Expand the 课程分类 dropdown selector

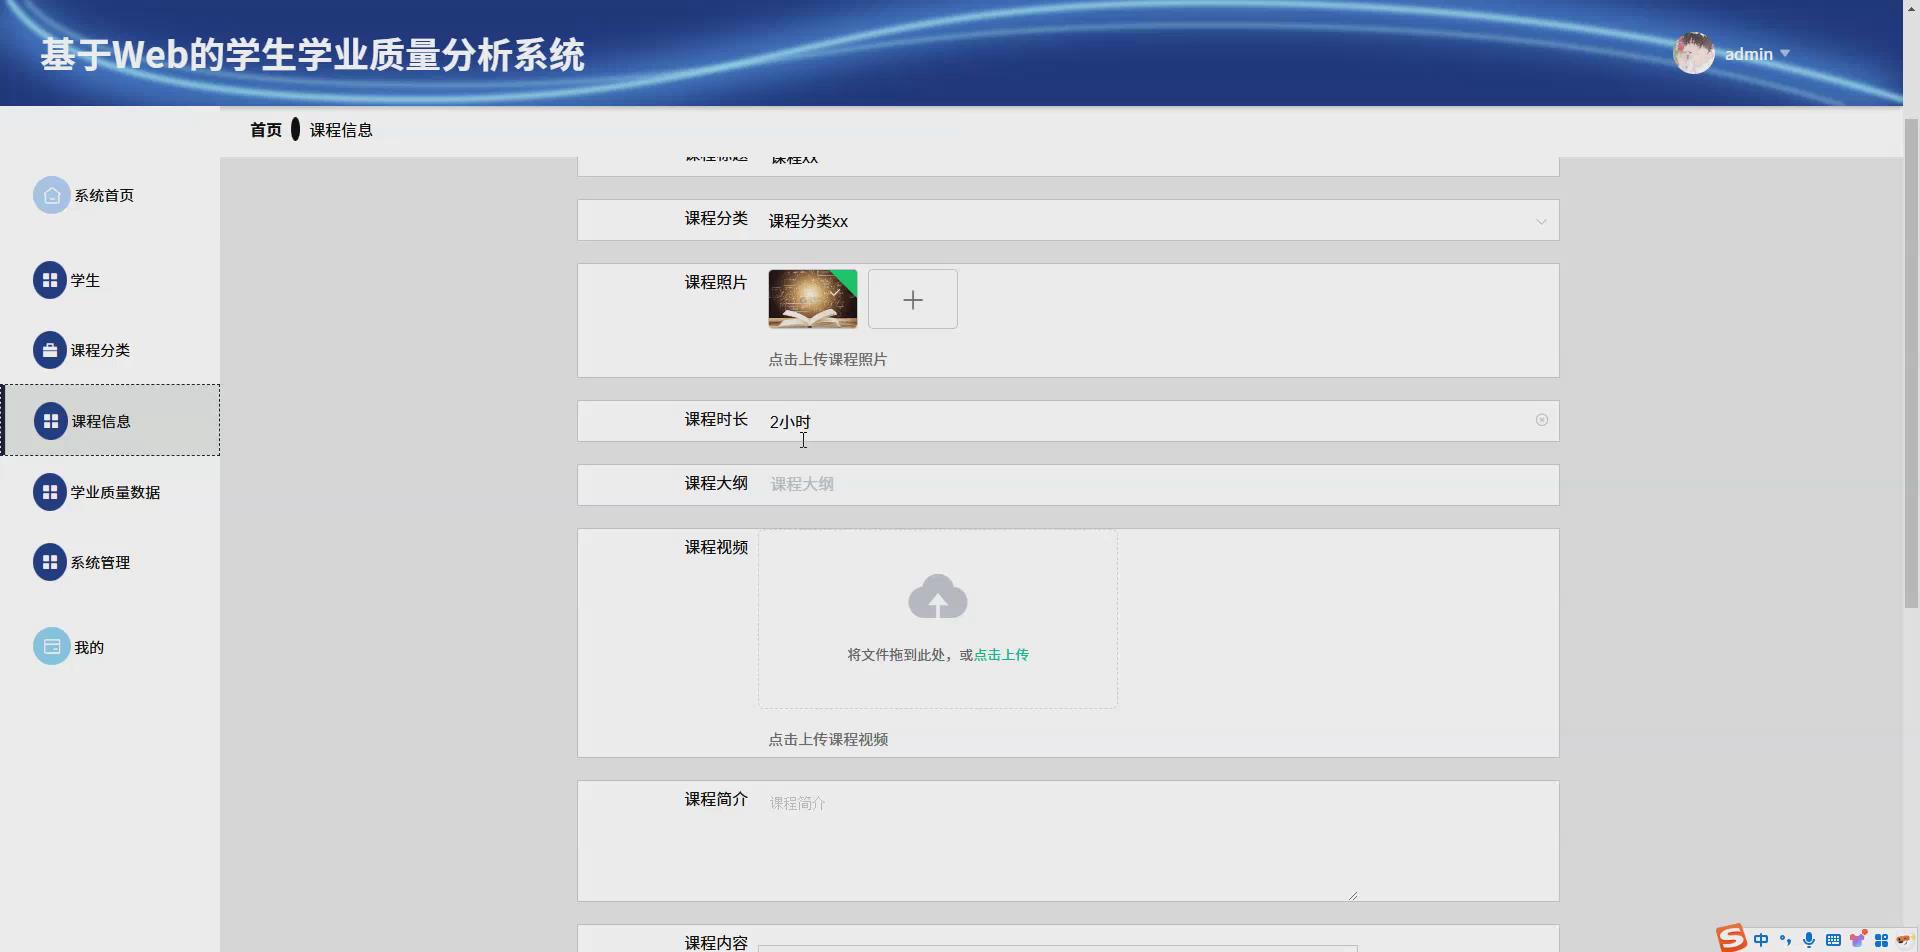[1541, 220]
